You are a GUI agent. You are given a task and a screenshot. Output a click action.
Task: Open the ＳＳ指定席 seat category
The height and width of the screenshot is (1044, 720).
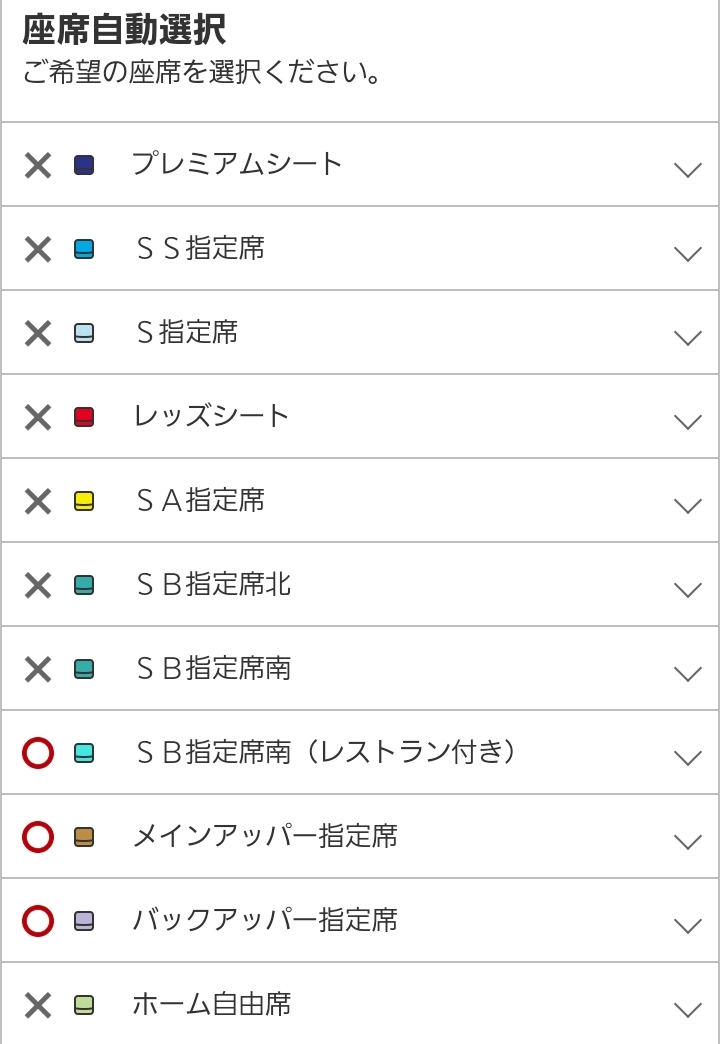(x=200, y=248)
